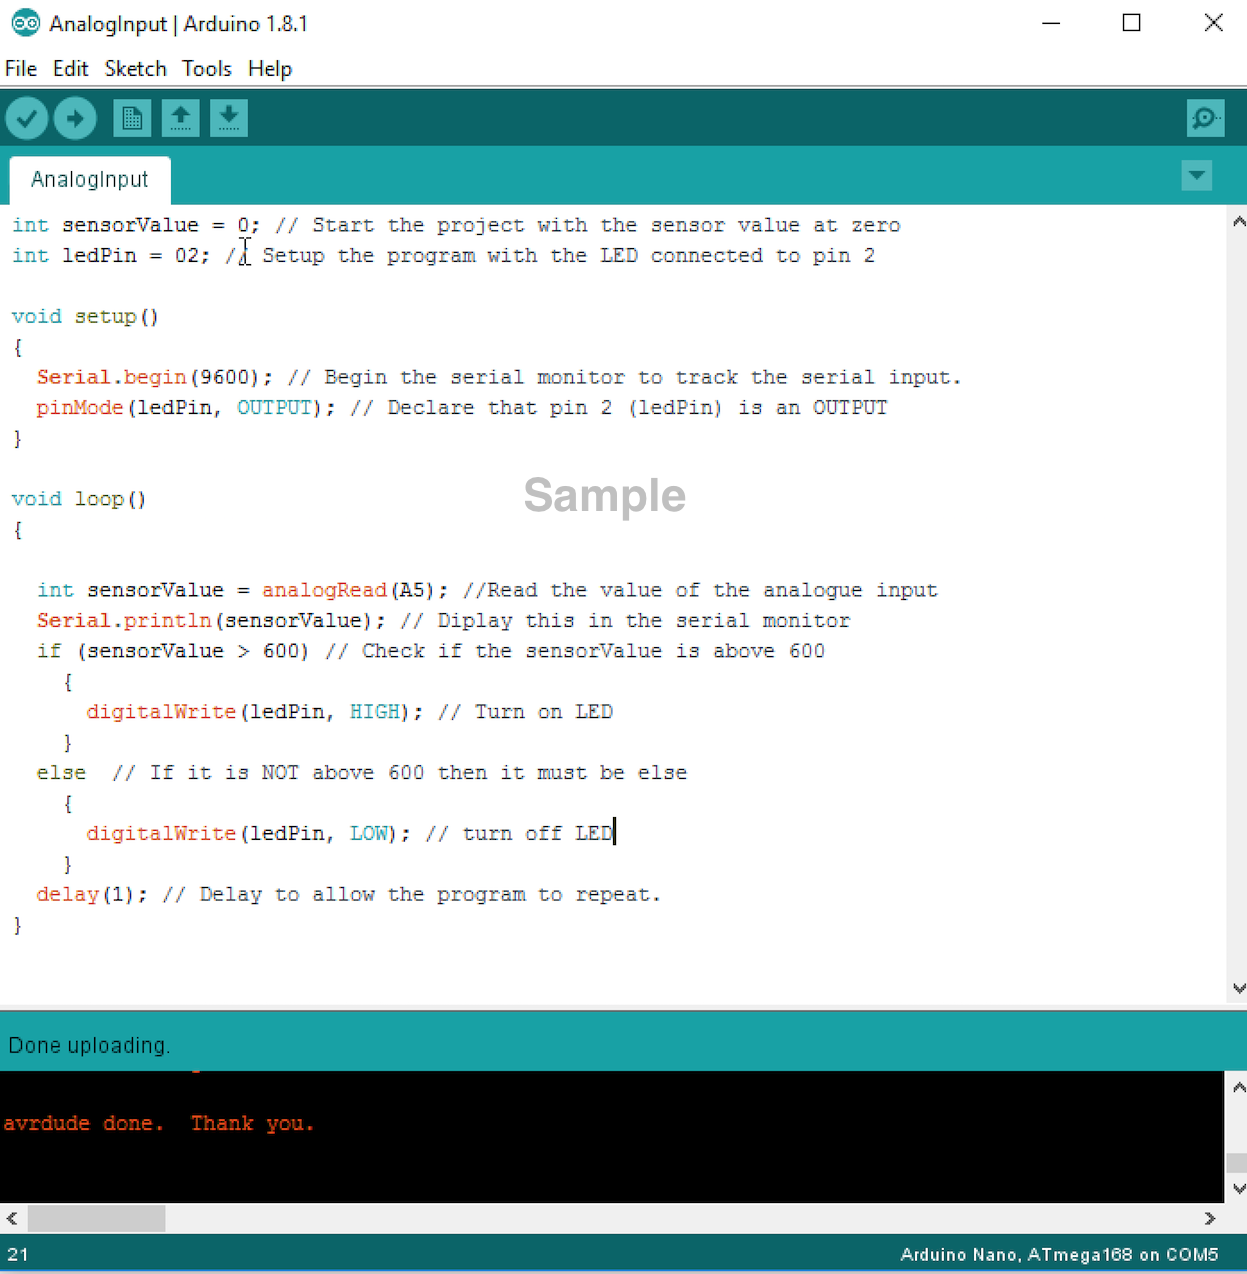Click the 'digitalWrite(ledPin, LOW);' statement
1247x1274 pixels.
point(249,834)
